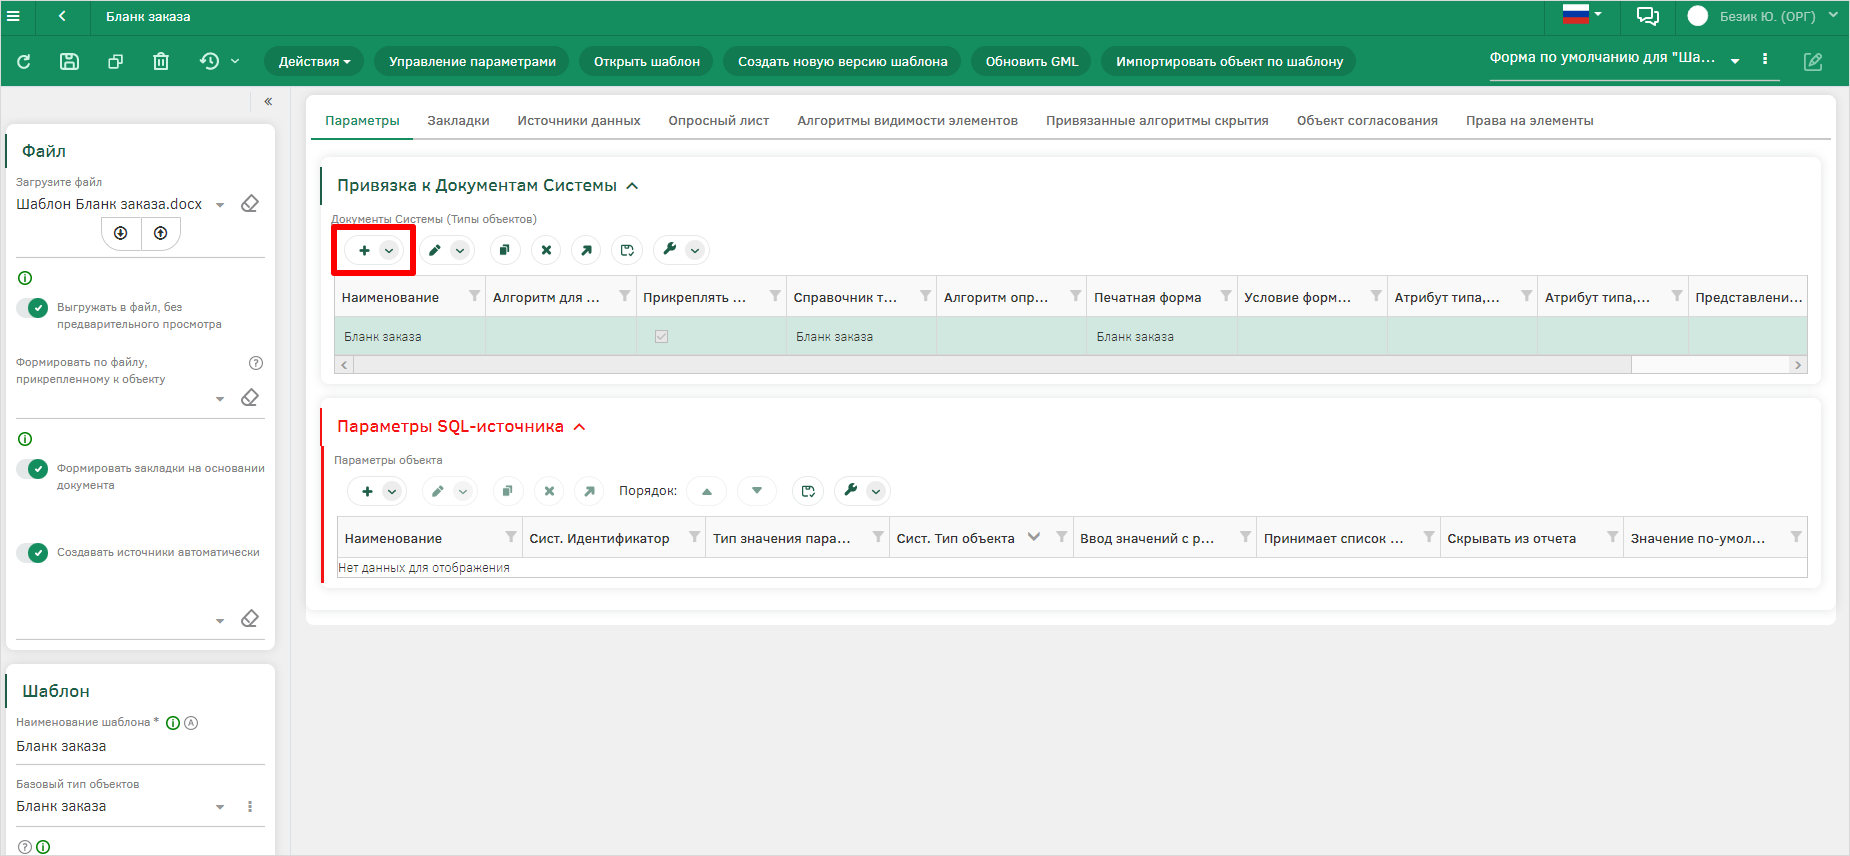
Task: Toggle Формировать закладки на основании документа
Action: click(x=32, y=469)
